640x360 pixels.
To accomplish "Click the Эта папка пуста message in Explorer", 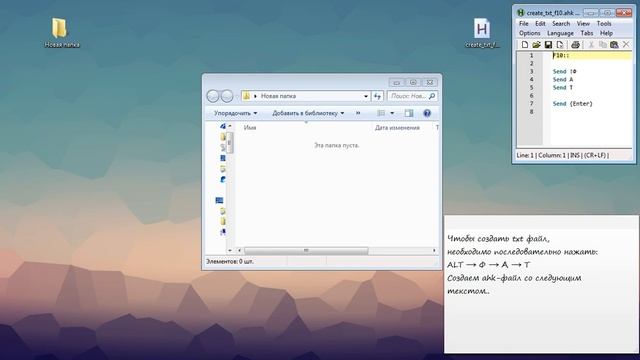I will tap(337, 145).
